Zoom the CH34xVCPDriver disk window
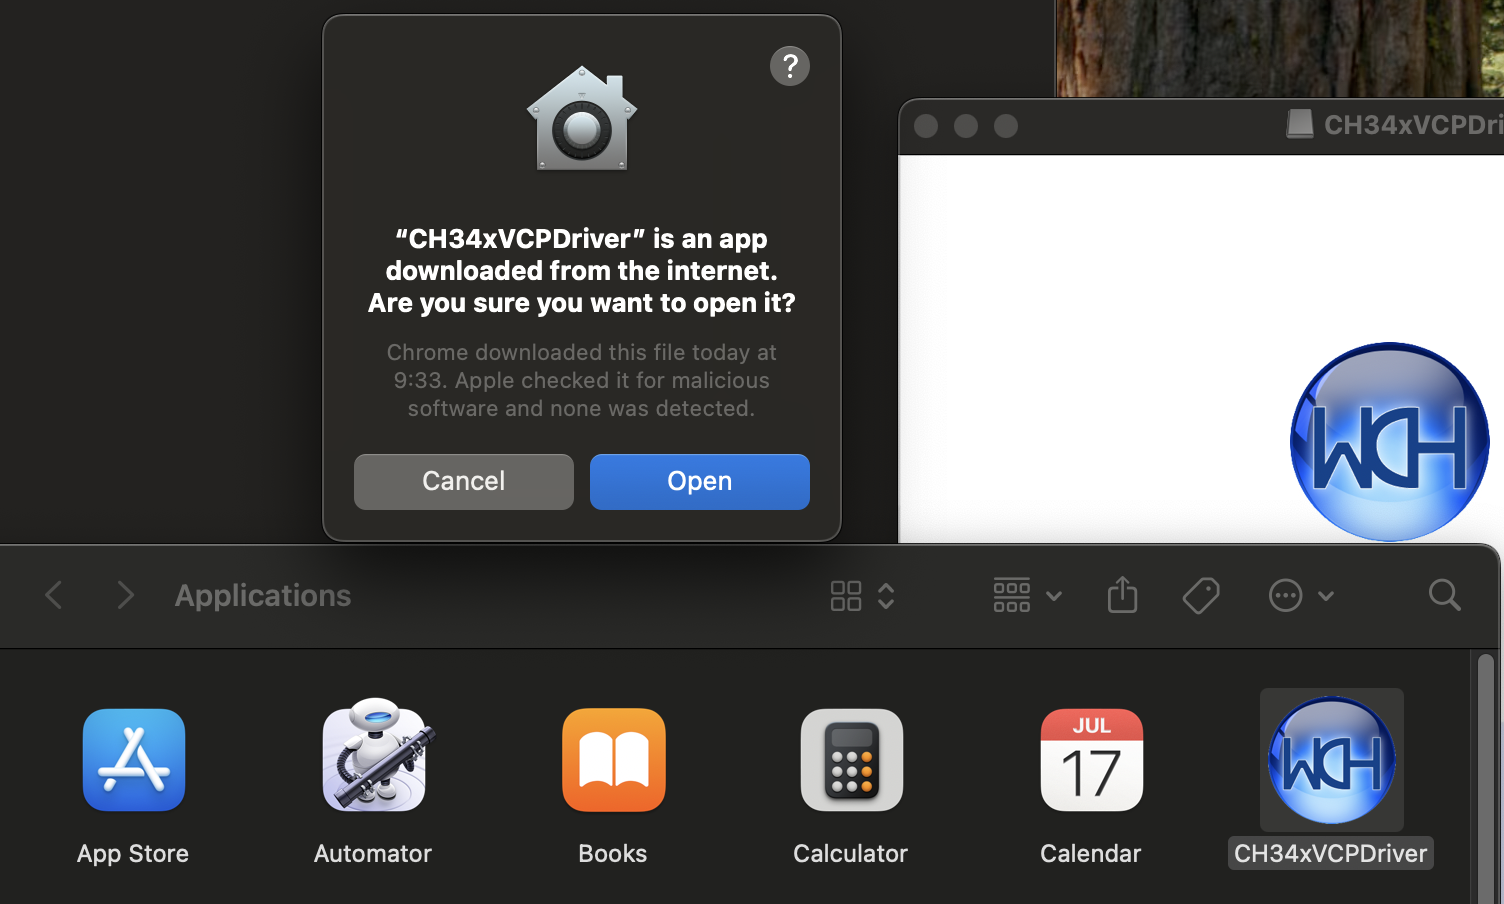The image size is (1504, 904). point(1006,126)
